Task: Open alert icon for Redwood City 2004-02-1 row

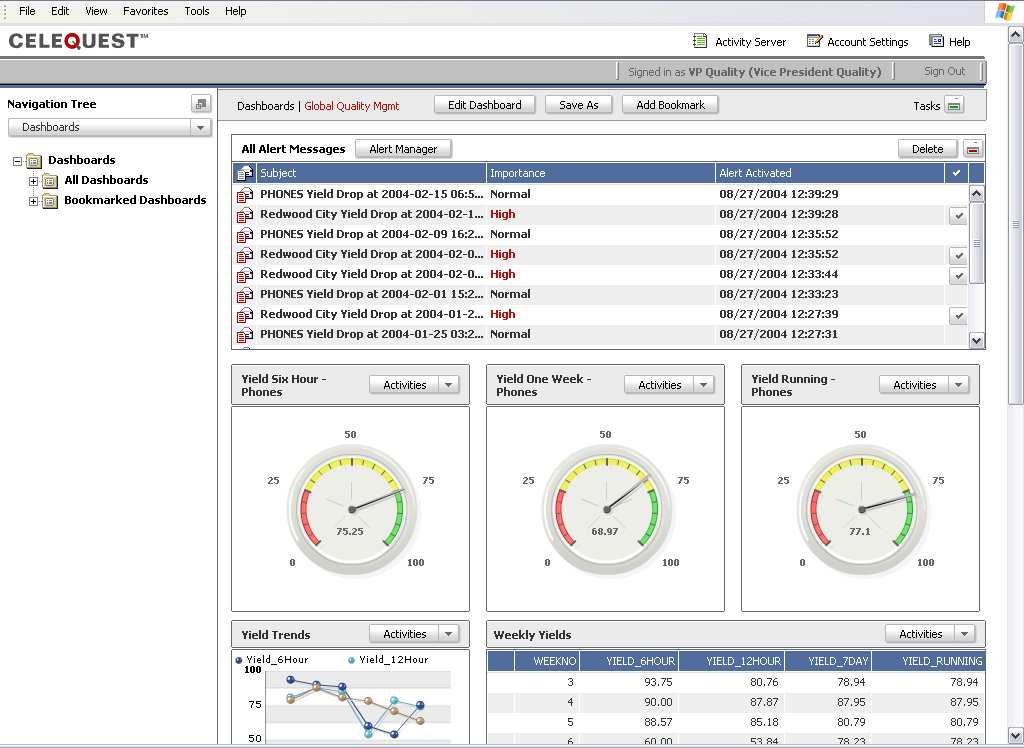Action: (245, 214)
